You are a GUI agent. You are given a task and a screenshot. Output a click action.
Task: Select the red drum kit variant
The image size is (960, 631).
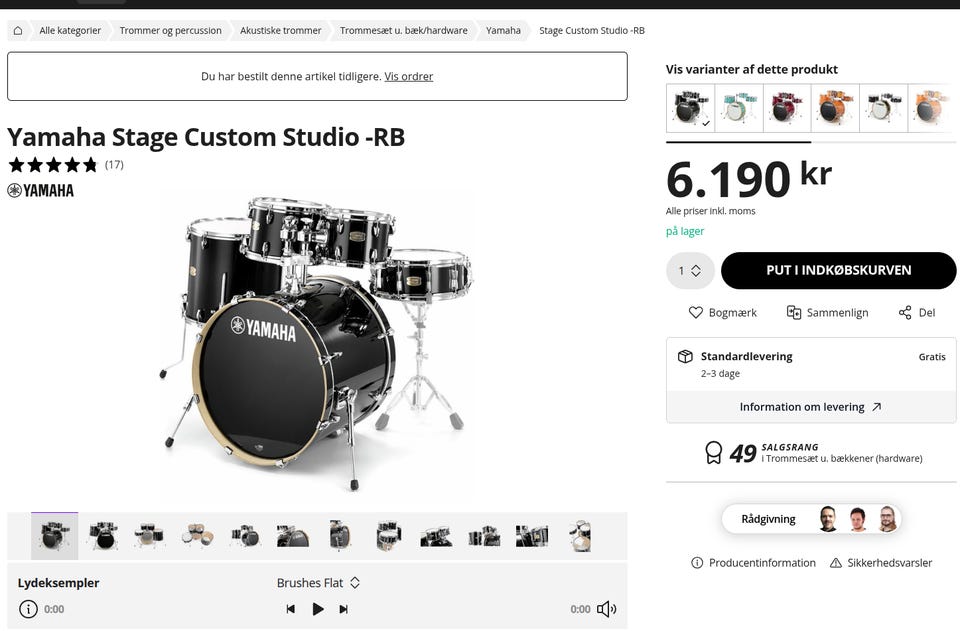coord(786,108)
